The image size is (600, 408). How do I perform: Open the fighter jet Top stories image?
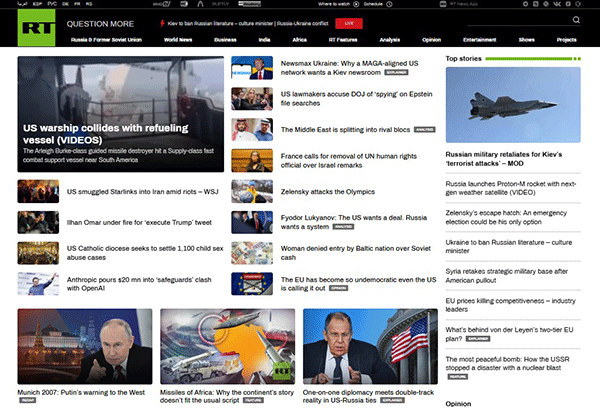pos(512,105)
